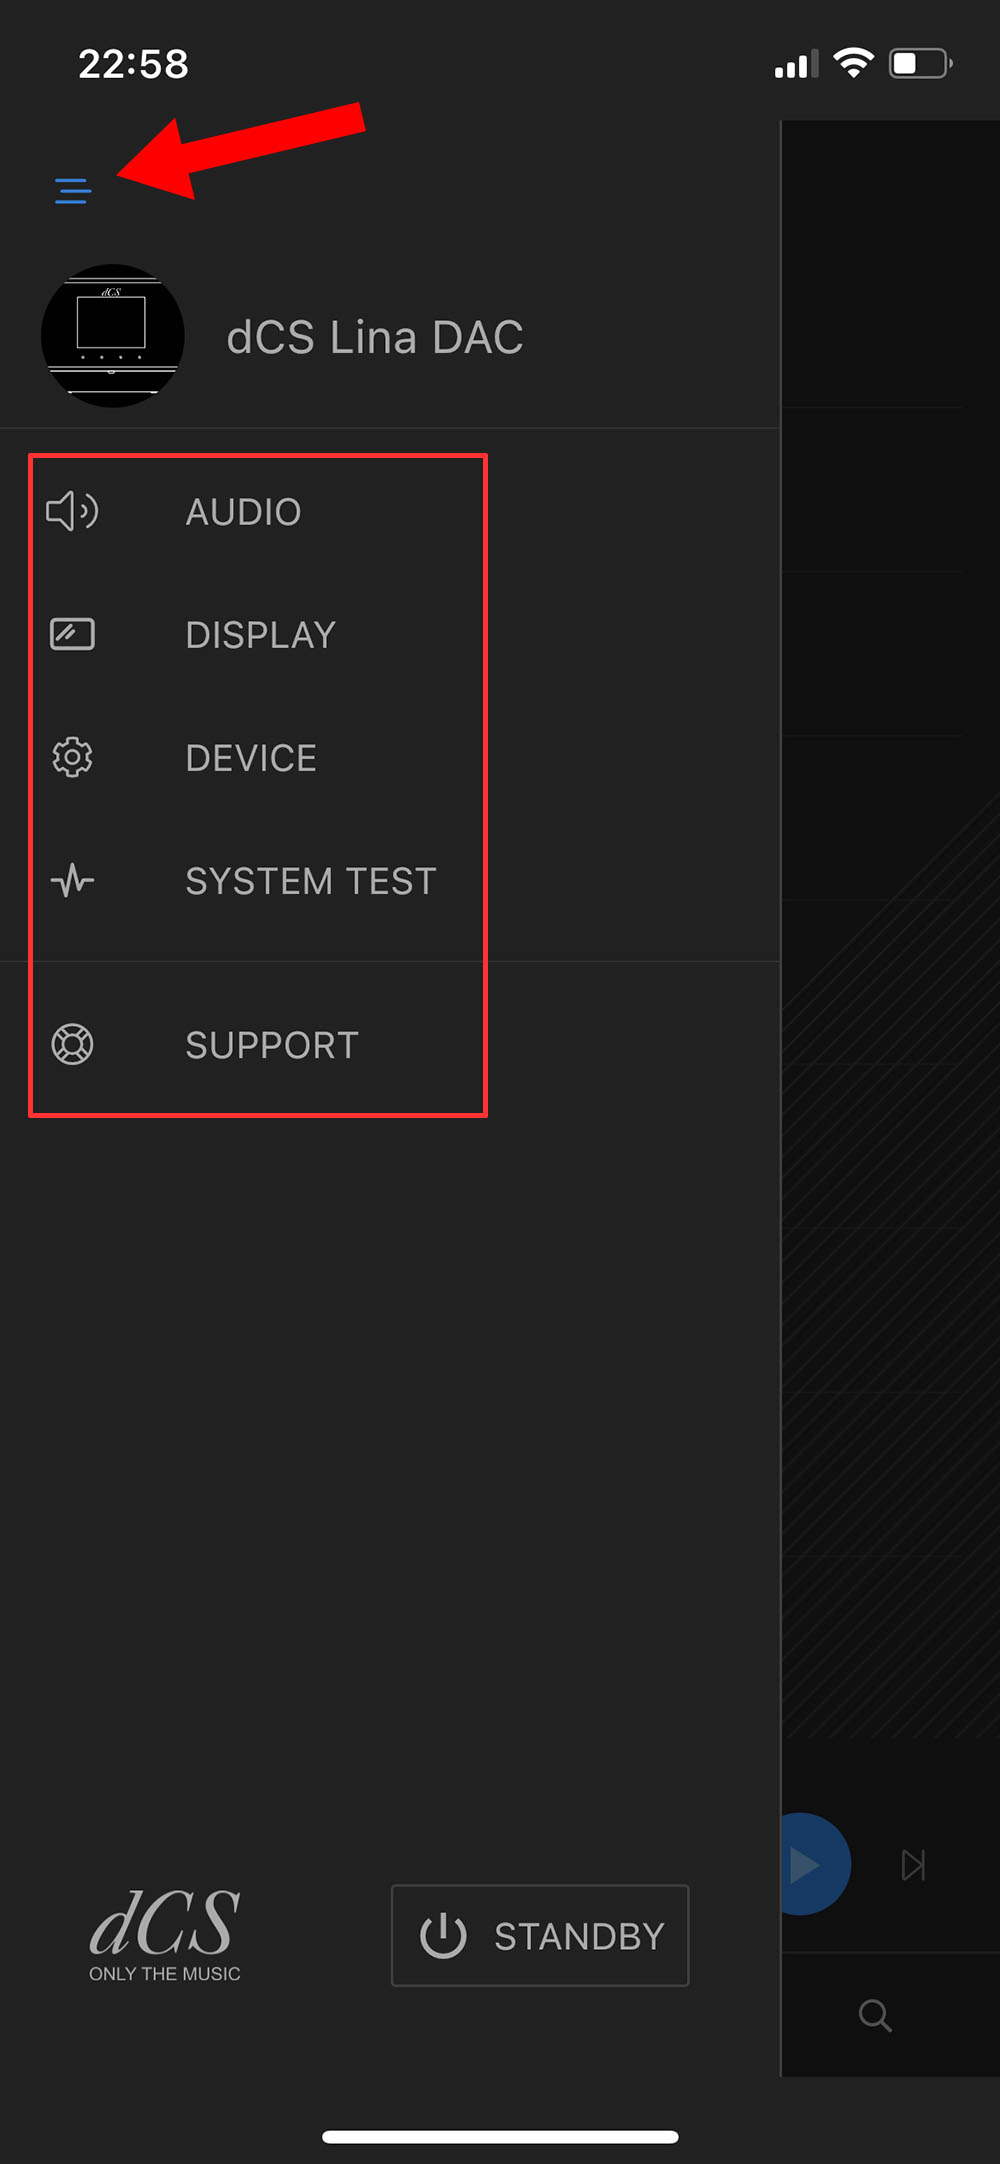The height and width of the screenshot is (2164, 1000).
Task: Tap the dimmed area to close menu
Action: (x=890, y=1000)
